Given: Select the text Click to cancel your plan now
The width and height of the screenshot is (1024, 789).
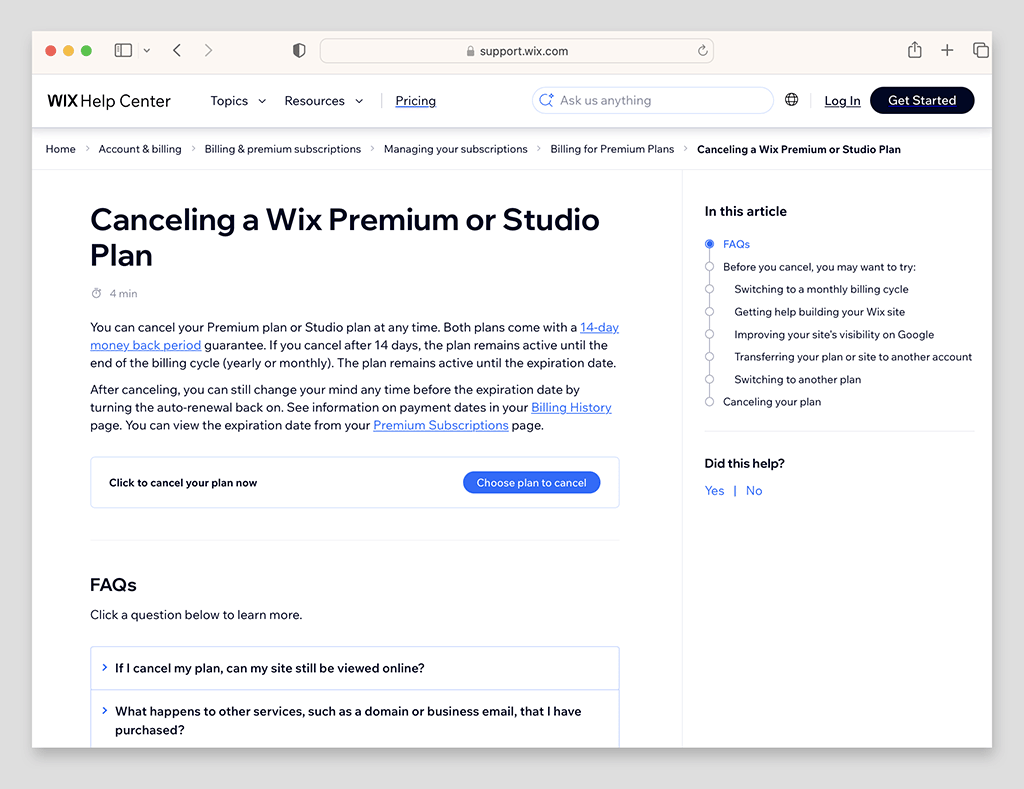Looking at the screenshot, I should pos(183,483).
